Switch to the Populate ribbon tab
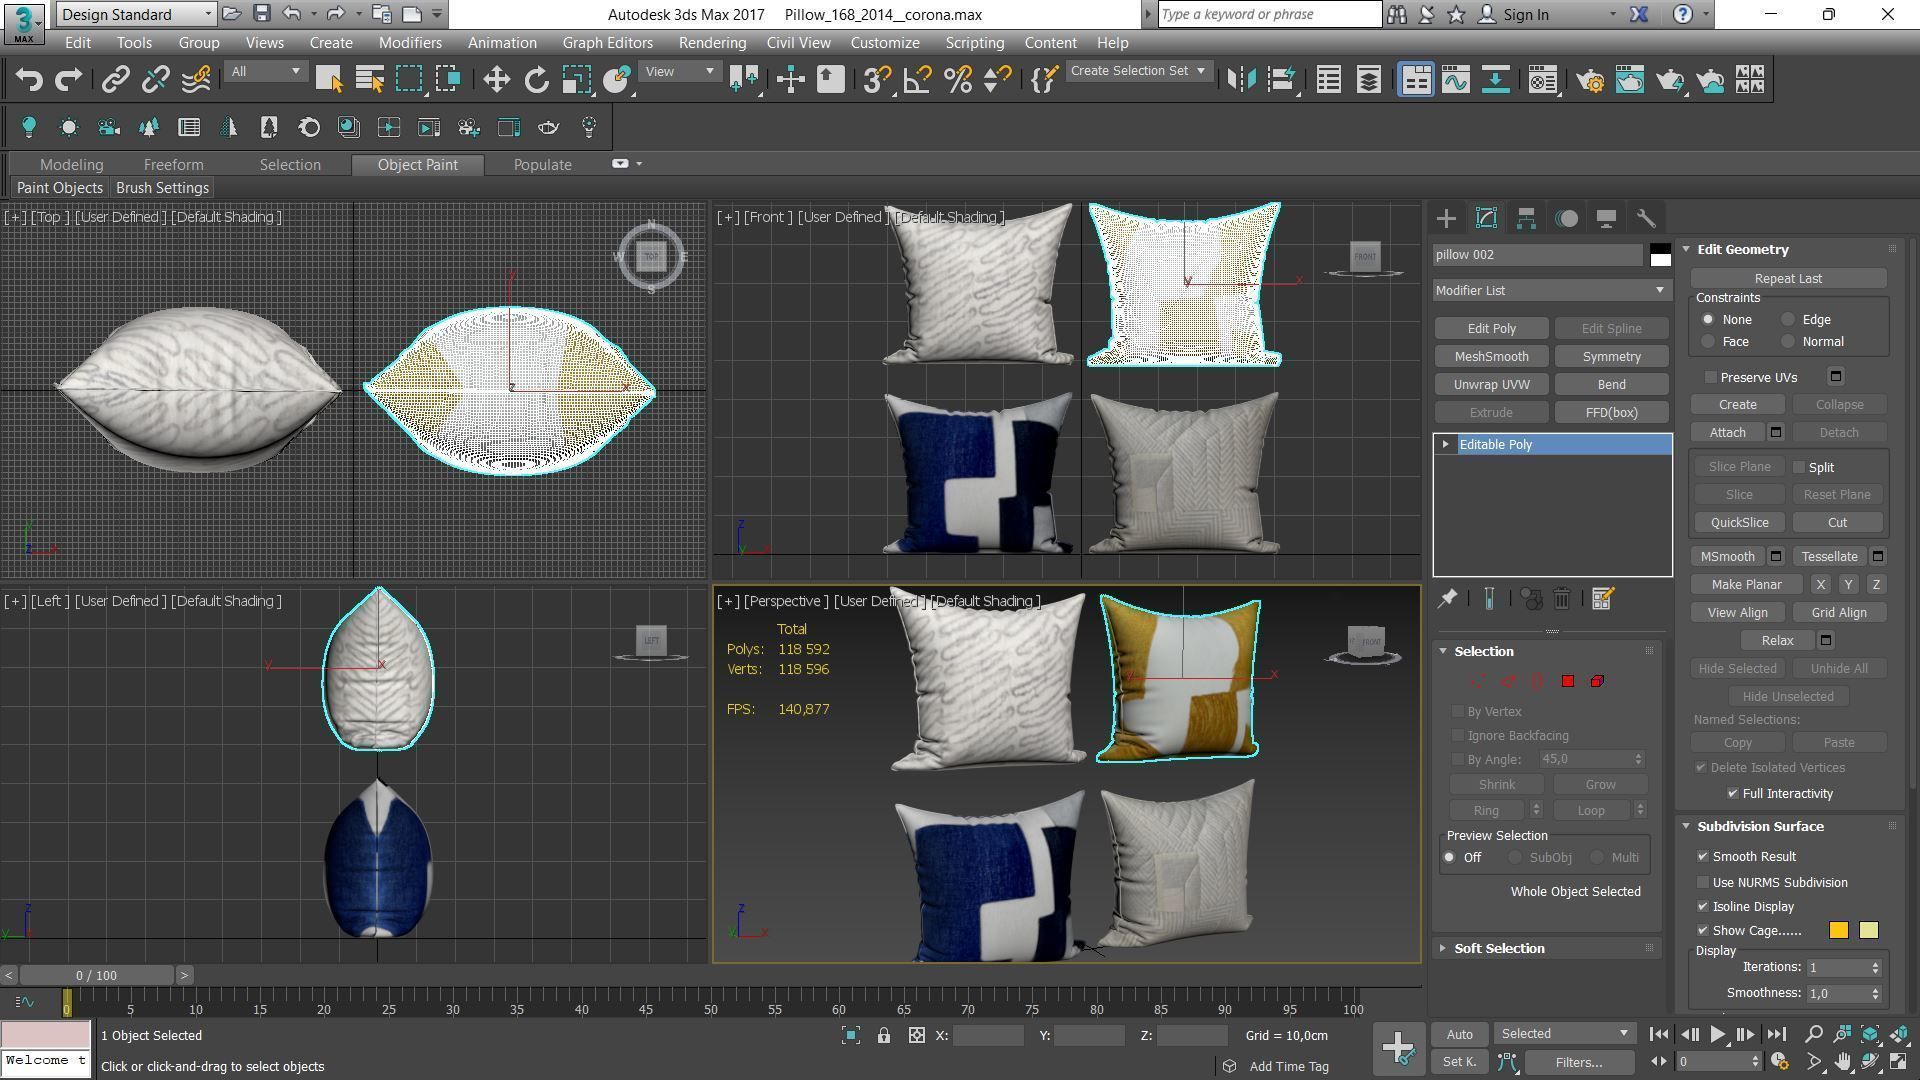The height and width of the screenshot is (1080, 1920). (543, 165)
